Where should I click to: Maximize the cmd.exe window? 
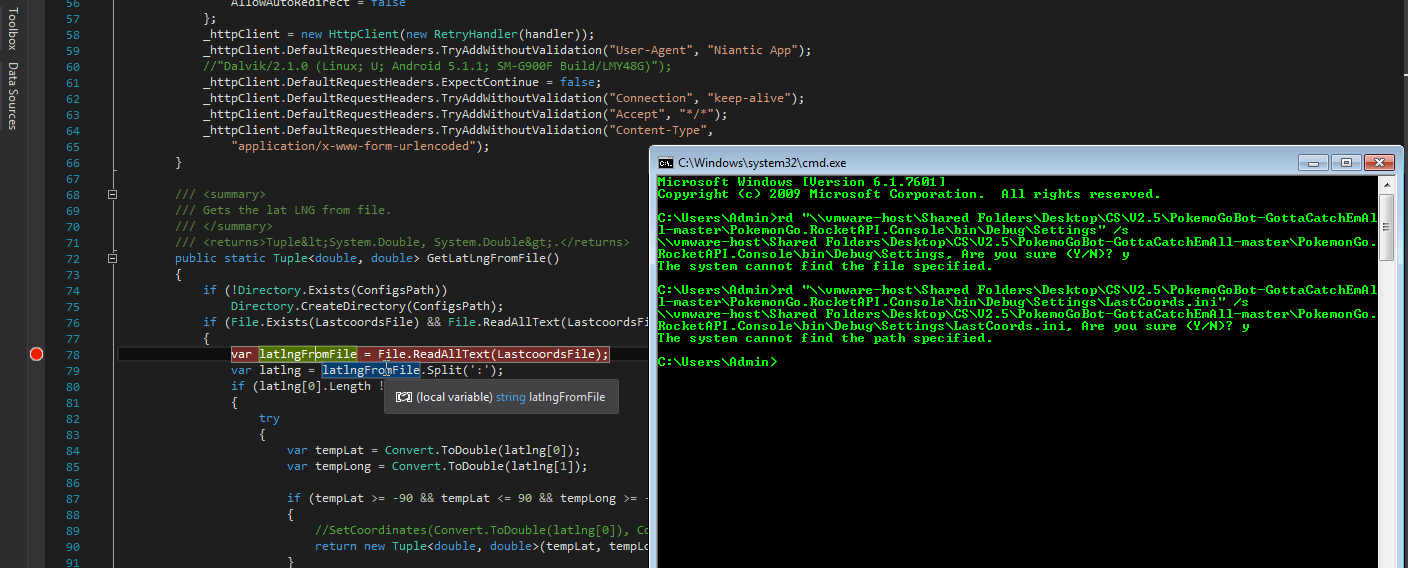coord(1346,162)
